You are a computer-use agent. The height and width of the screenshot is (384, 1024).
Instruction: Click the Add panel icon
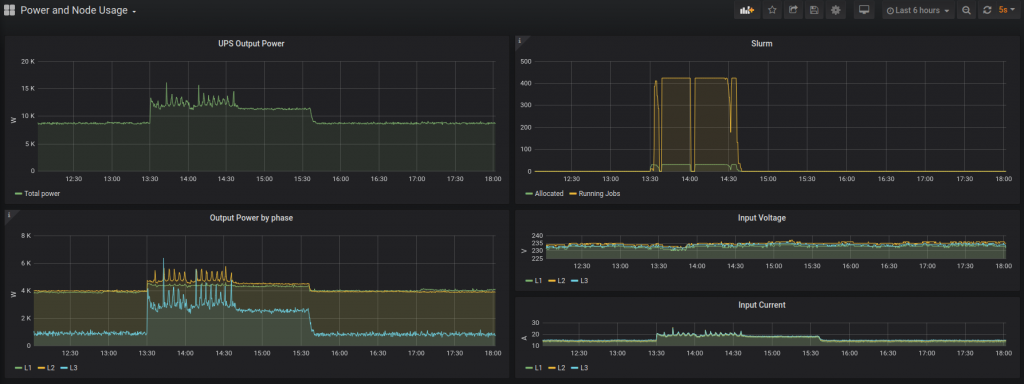pyautogui.click(x=746, y=10)
